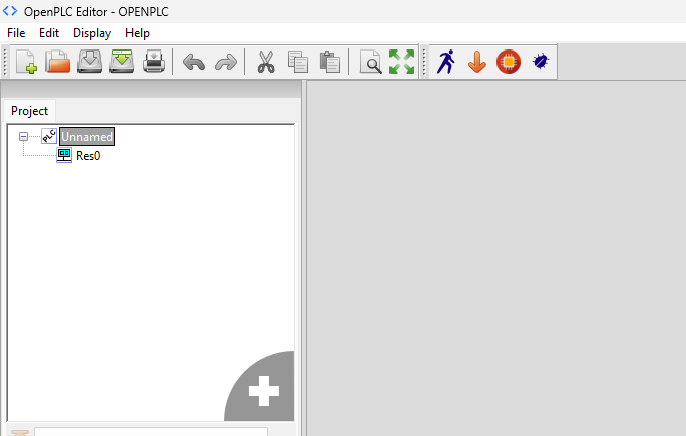Click the main toolbar drag handle
Viewport: 686px width, 436px height.
click(x=5, y=62)
